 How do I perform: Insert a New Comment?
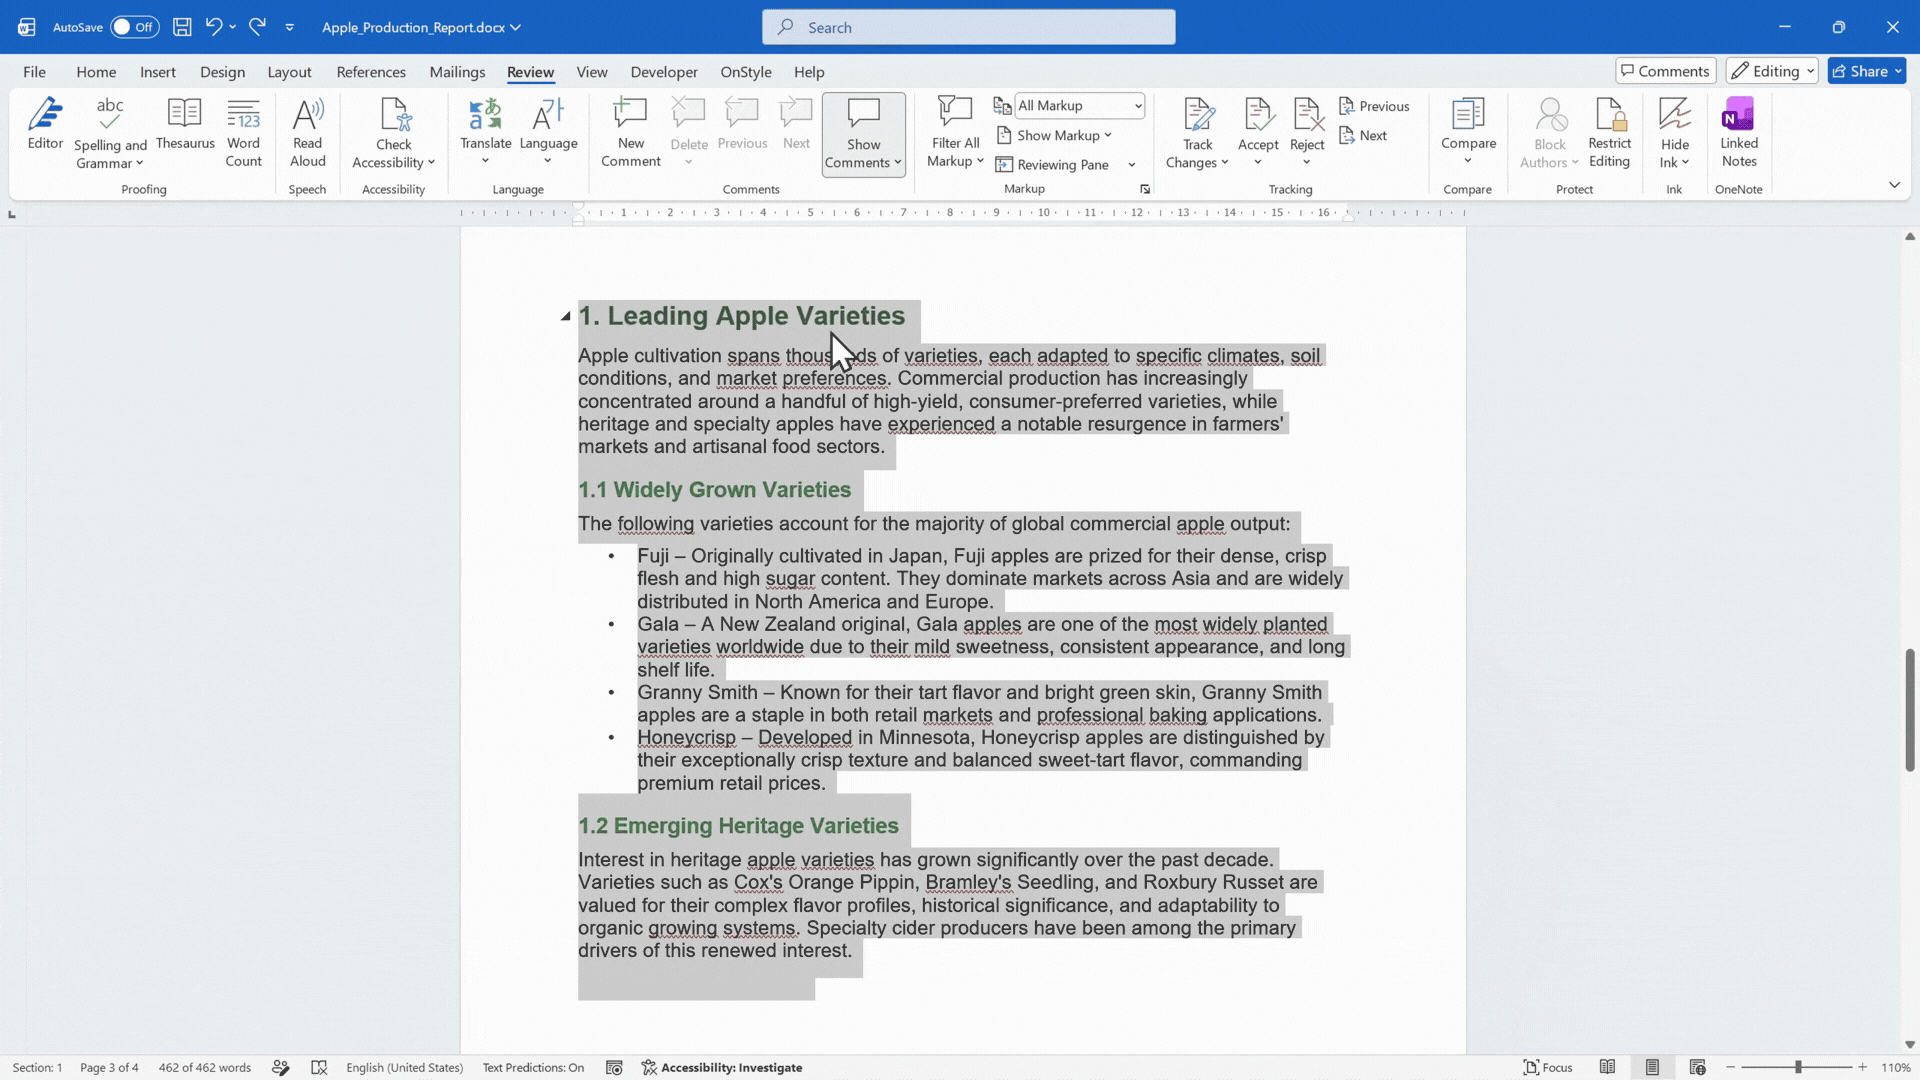pos(630,133)
